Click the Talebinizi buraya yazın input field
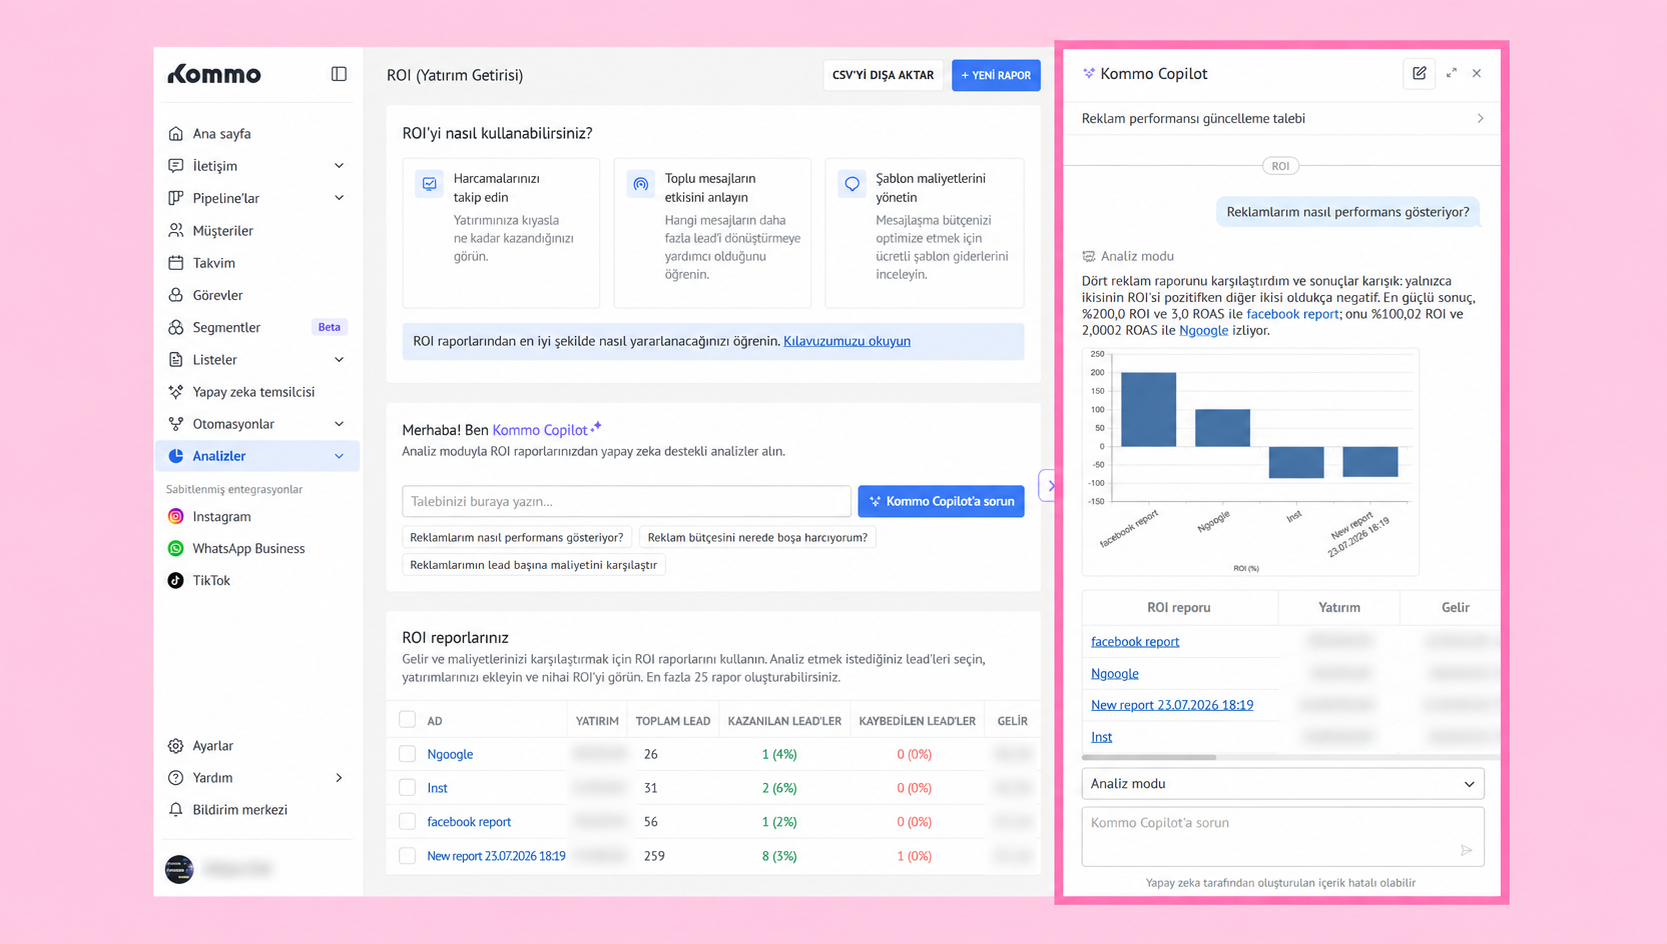This screenshot has height=944, width=1667. (626, 501)
